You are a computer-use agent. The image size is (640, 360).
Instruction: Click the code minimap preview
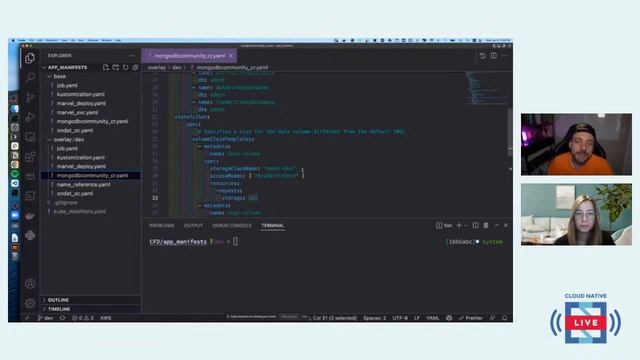(x=486, y=88)
